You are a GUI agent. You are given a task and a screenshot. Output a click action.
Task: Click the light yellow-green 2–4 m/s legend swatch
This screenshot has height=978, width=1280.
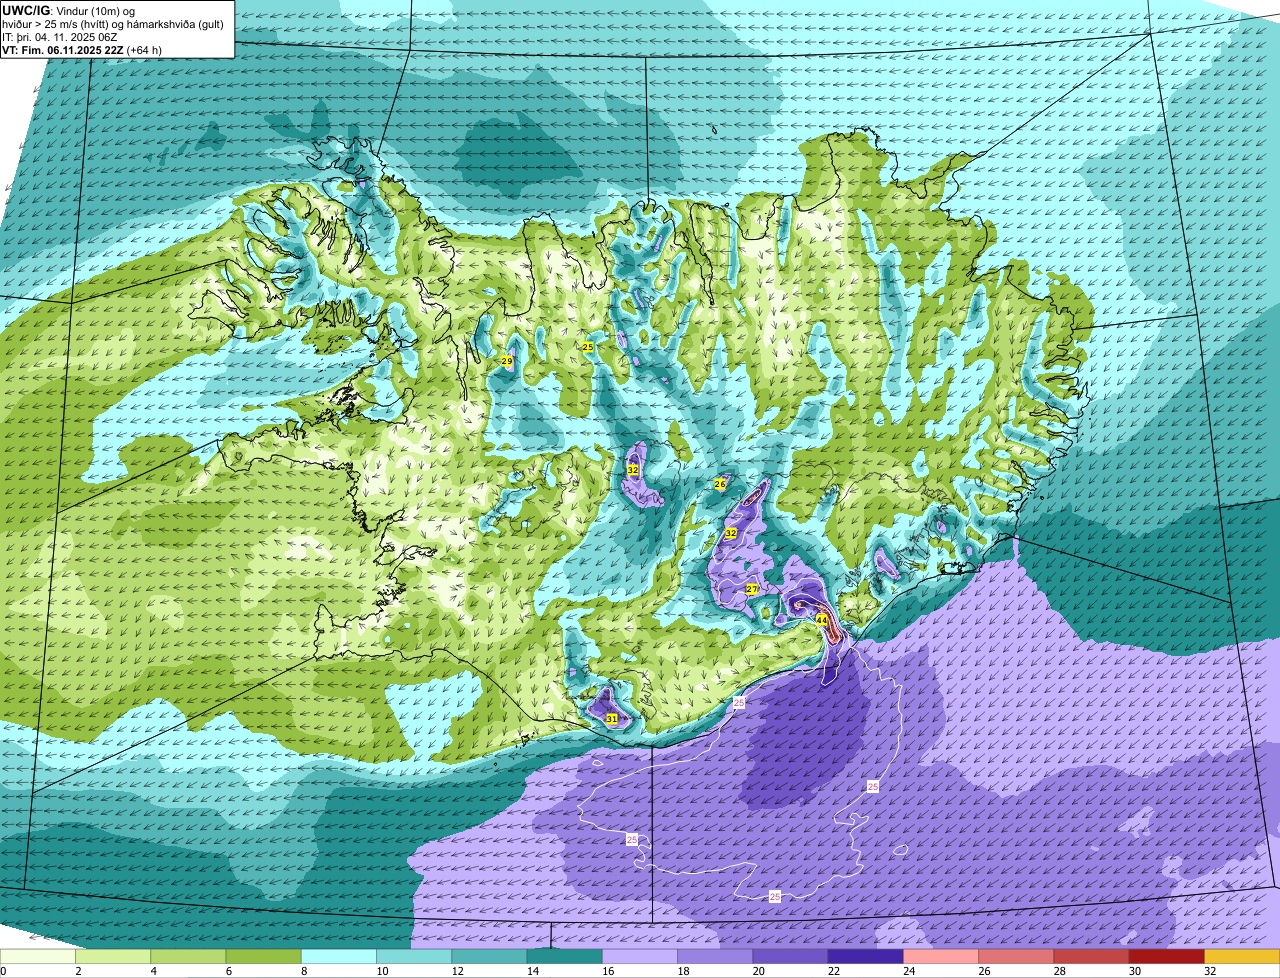coord(113,957)
